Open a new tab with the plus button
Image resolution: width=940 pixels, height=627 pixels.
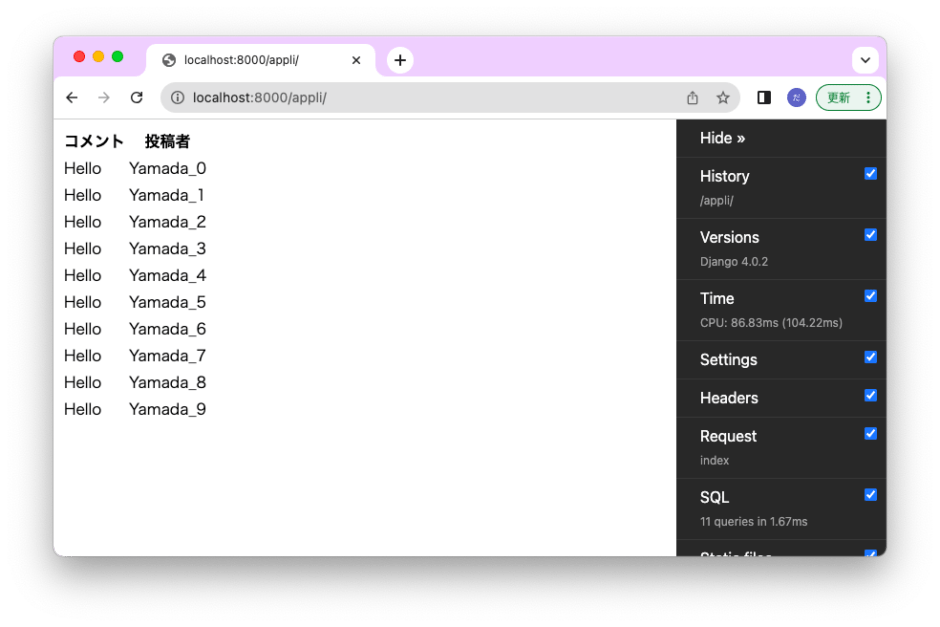[x=399, y=60]
